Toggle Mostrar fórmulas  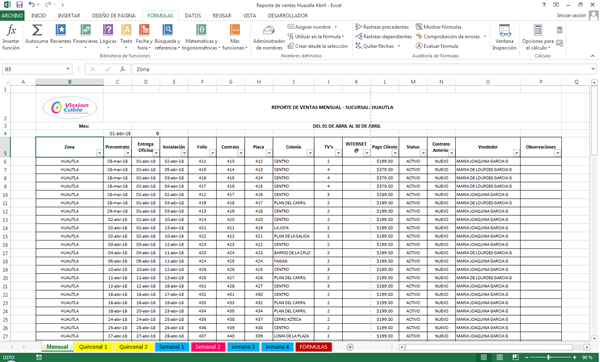point(439,27)
